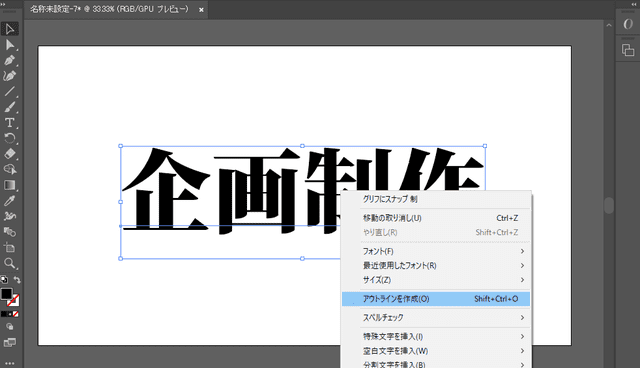This screenshot has height=368, width=640.
Task: Open Edit Toolbar three dots
Action: pyautogui.click(x=9, y=363)
